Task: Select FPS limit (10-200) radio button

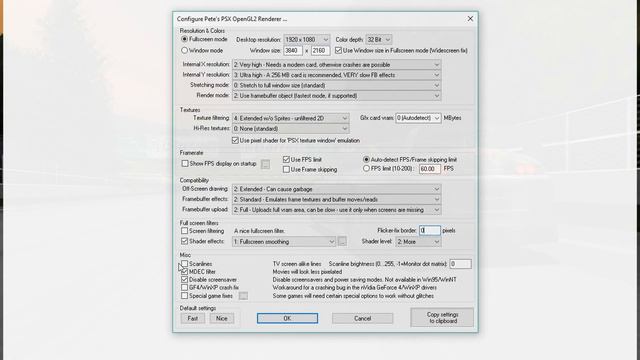Action: click(x=366, y=168)
